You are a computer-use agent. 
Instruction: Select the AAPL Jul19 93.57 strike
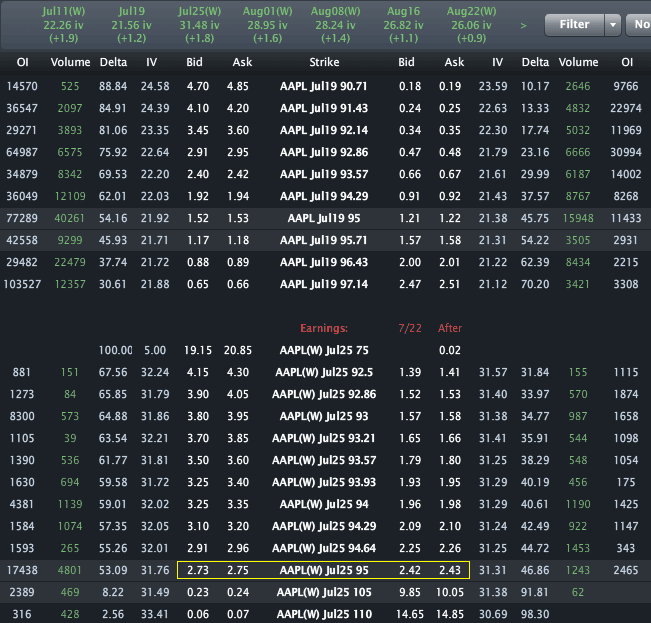point(323,174)
